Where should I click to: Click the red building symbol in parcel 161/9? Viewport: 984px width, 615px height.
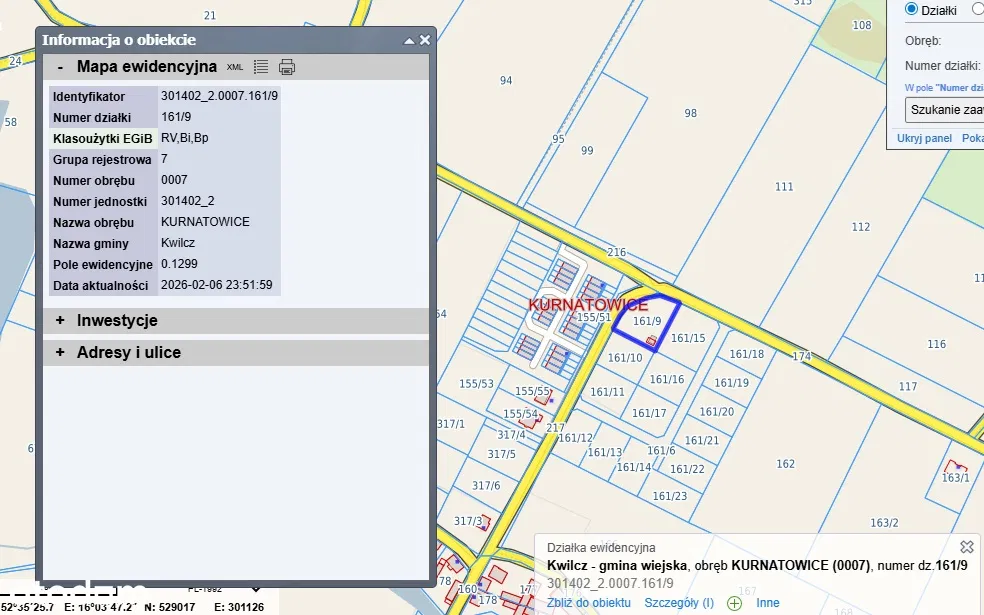point(651,342)
